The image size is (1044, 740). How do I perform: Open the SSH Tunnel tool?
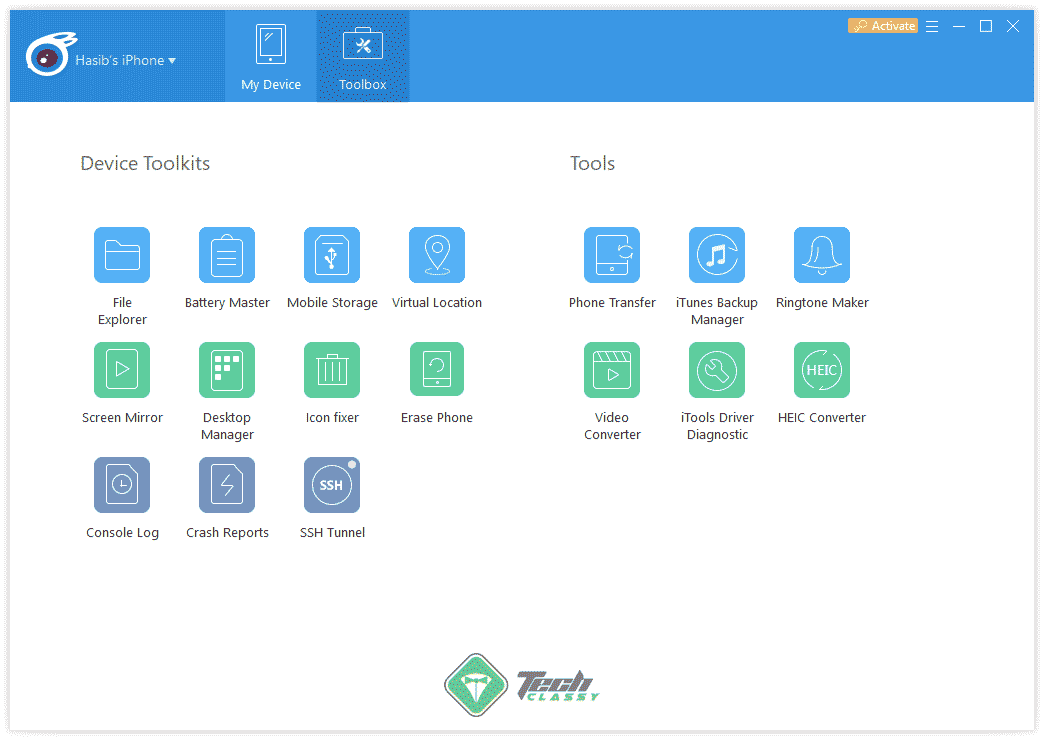click(332, 485)
